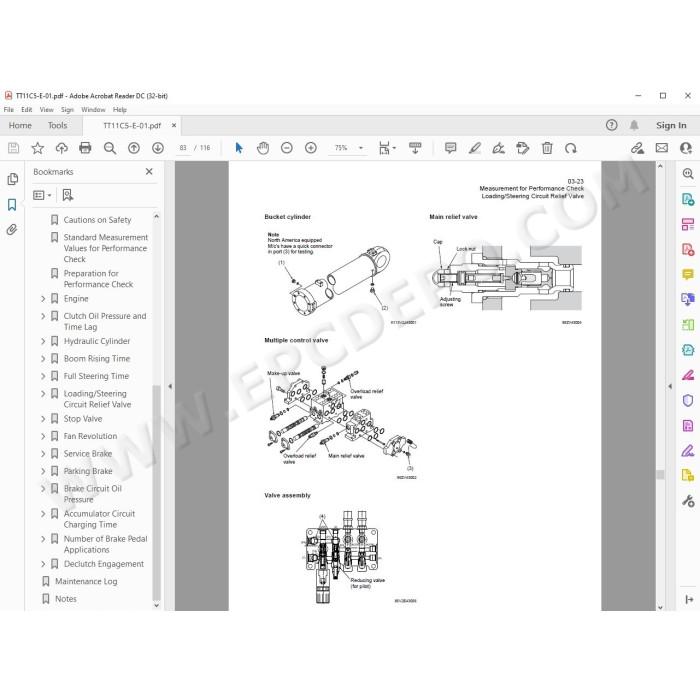Click the cloud upload icon
Viewport: 700px width, 700px height.
tap(62, 148)
